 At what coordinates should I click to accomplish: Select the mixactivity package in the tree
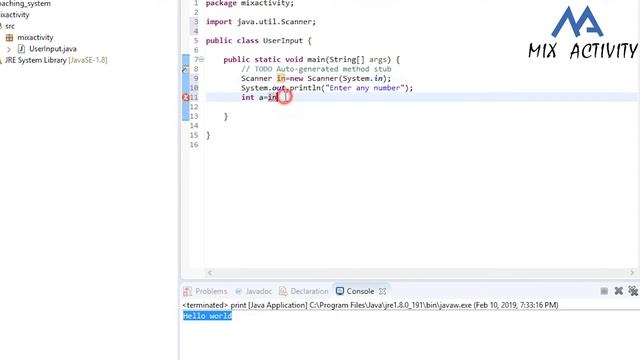coord(35,37)
